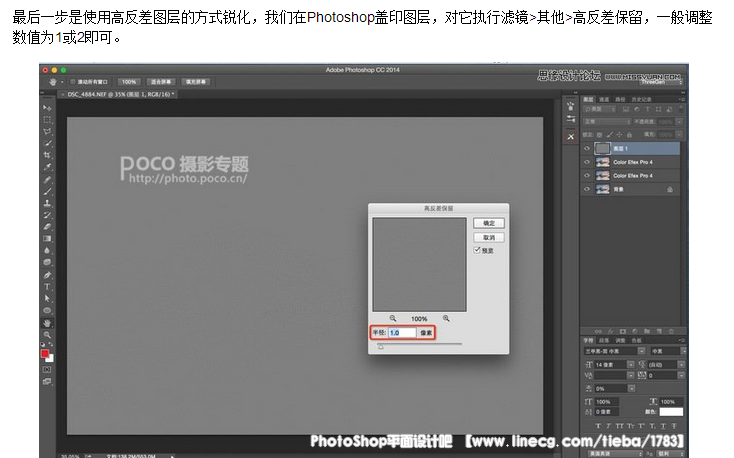This screenshot has width=734, height=458.
Task: Hide the second Color Efex Pro 4 layer
Action: pyautogui.click(x=587, y=176)
